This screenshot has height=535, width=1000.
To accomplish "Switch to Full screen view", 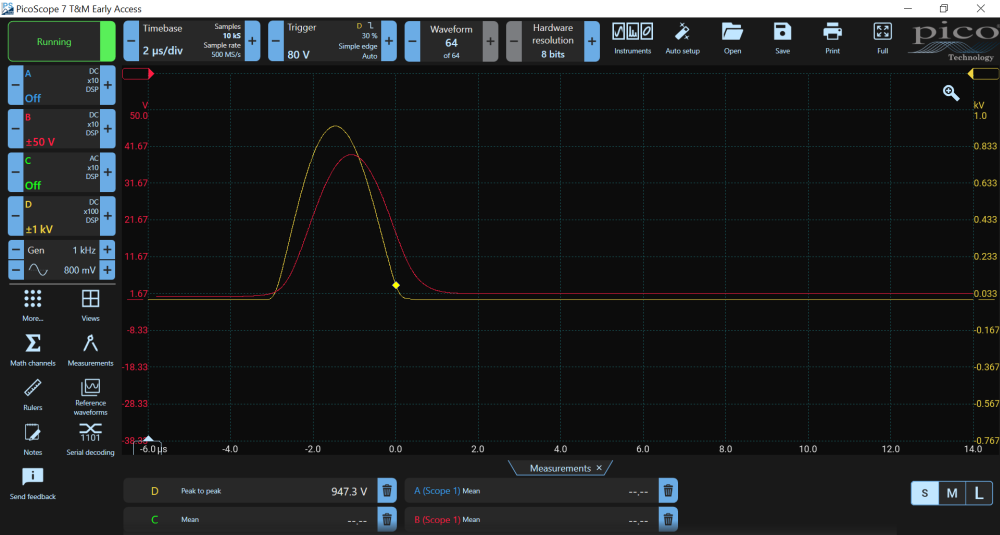I will click(883, 39).
